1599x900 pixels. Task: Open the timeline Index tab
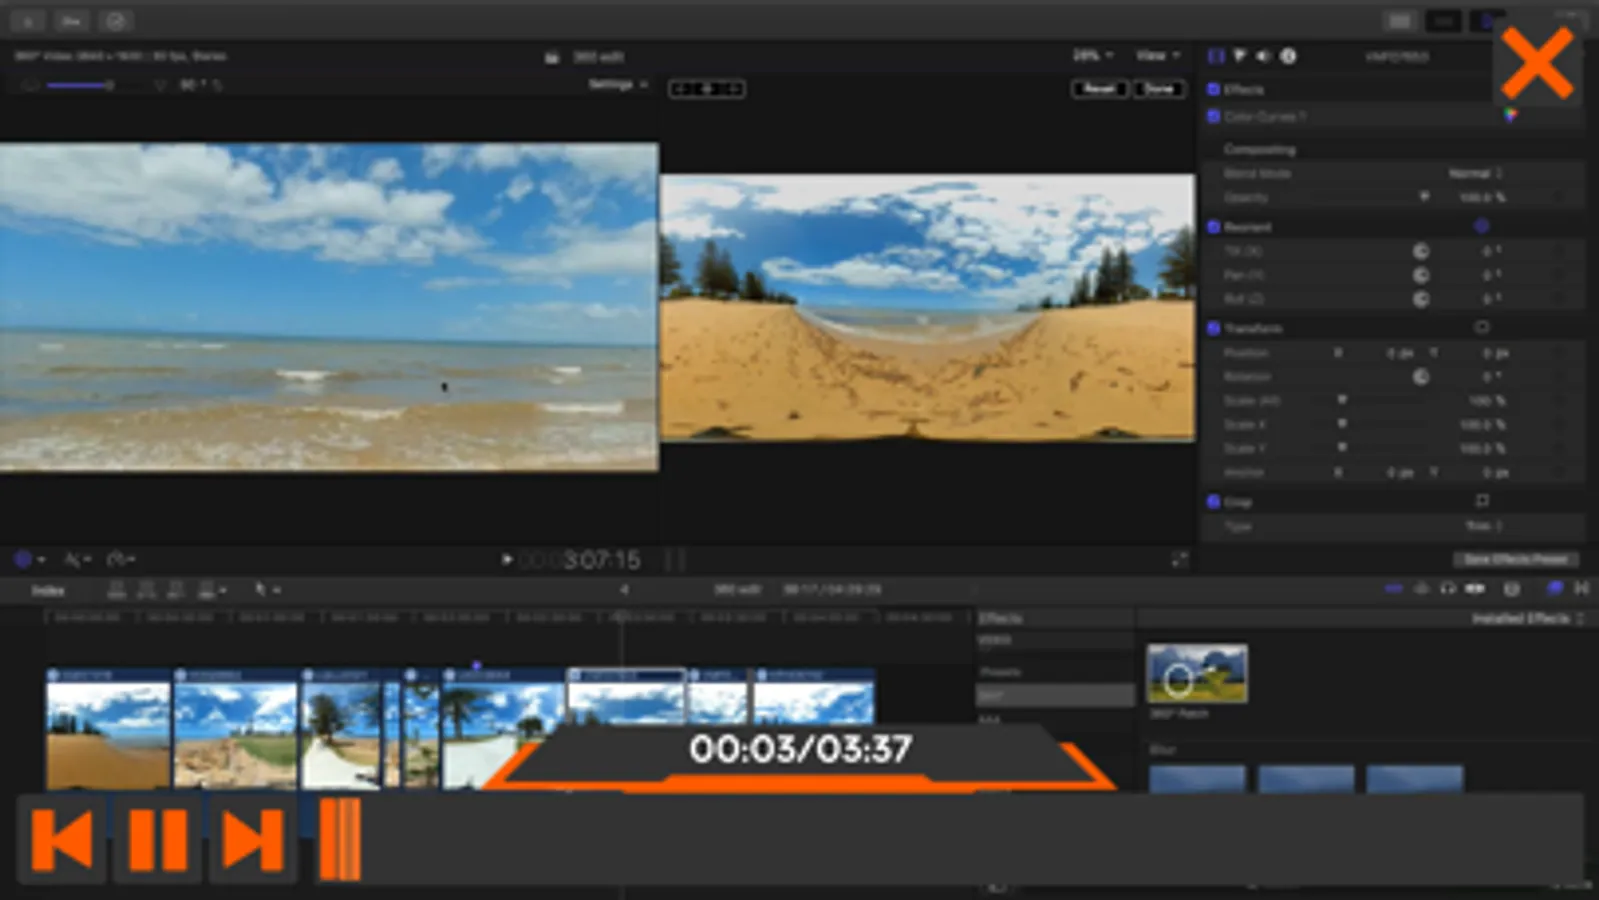pyautogui.click(x=47, y=591)
